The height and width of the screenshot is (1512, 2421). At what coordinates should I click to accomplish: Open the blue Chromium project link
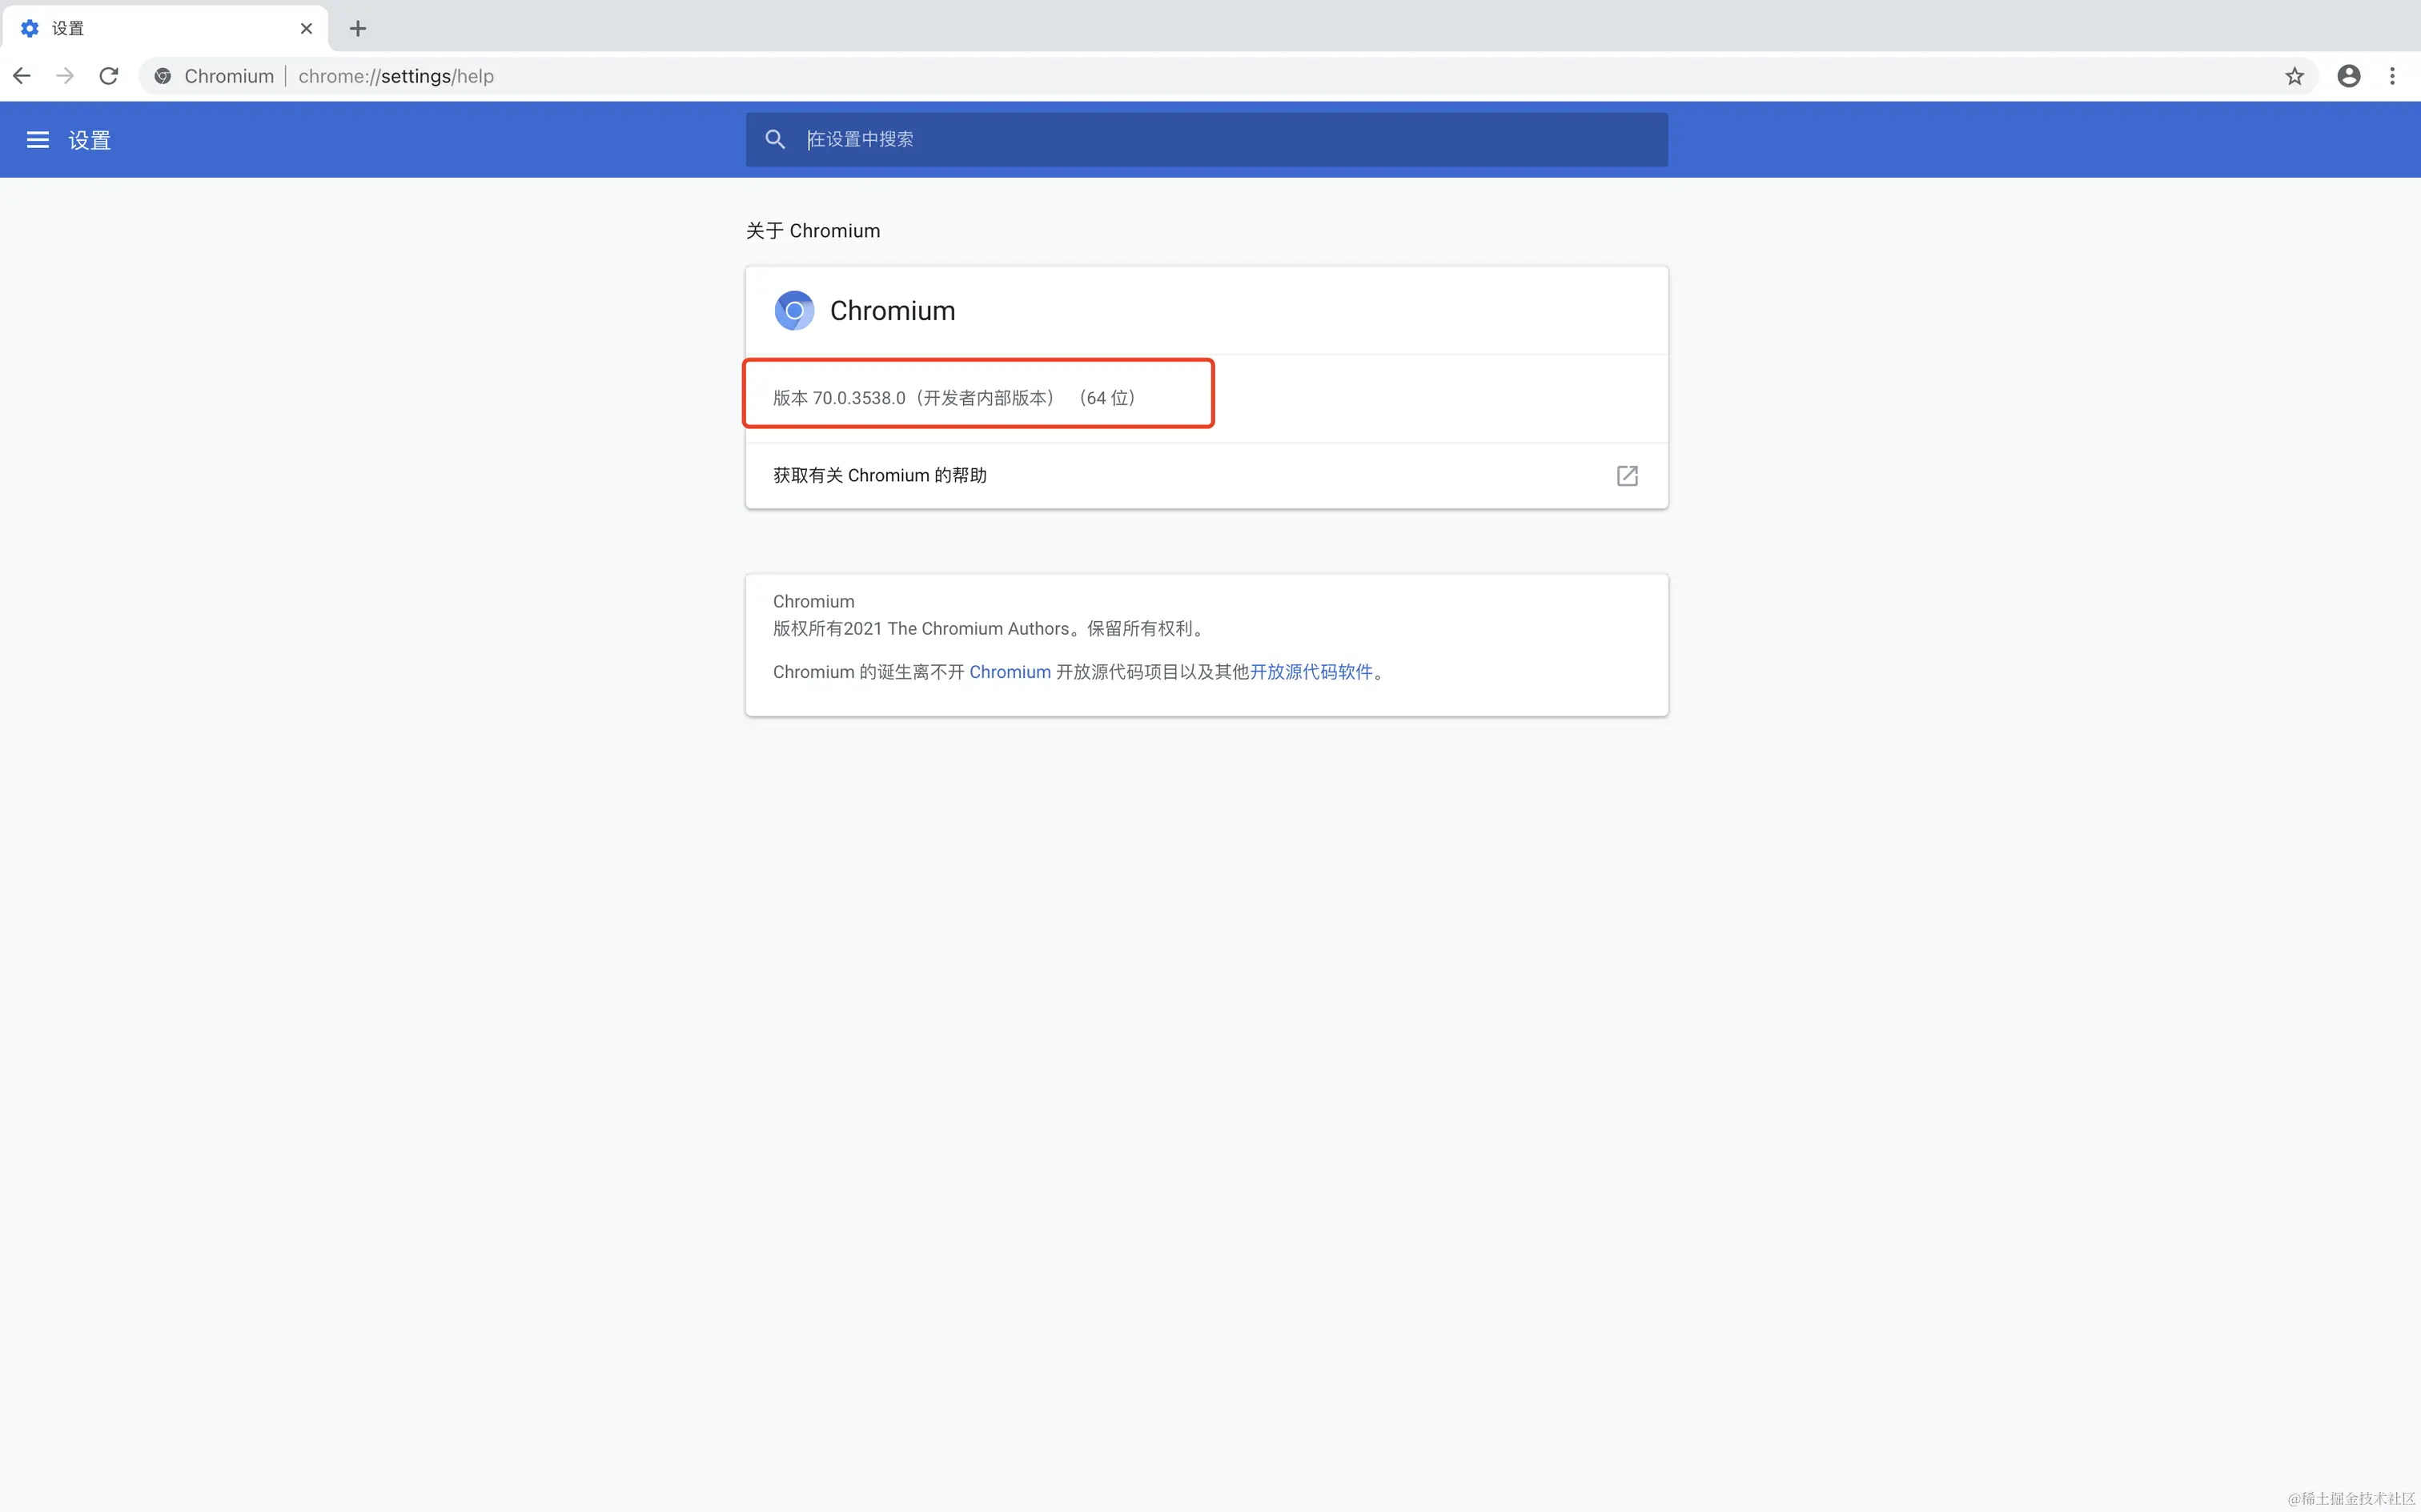1009,672
